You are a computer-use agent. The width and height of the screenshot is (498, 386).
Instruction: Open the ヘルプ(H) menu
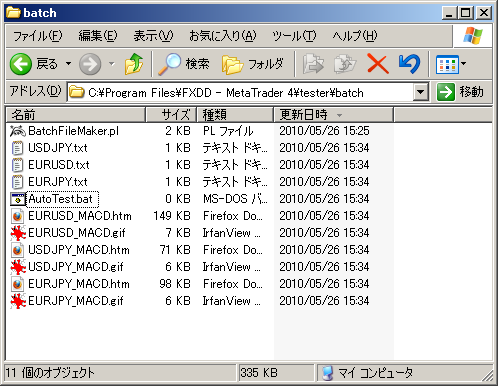pos(355,36)
